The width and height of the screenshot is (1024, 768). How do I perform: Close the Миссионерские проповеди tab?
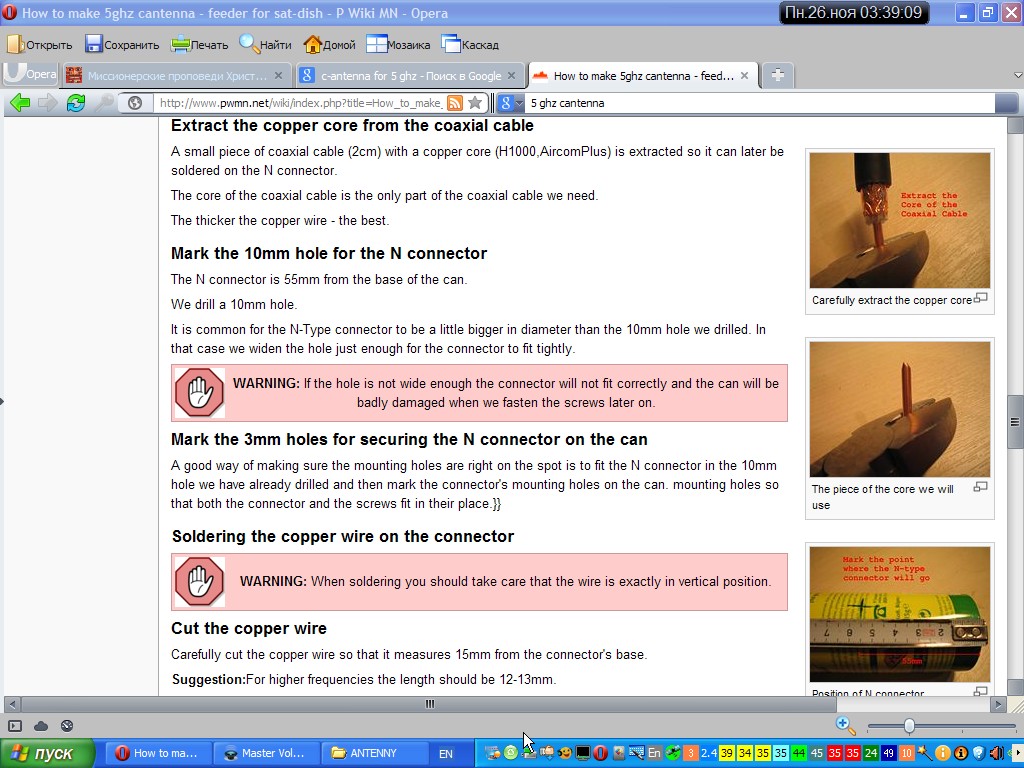[278, 76]
